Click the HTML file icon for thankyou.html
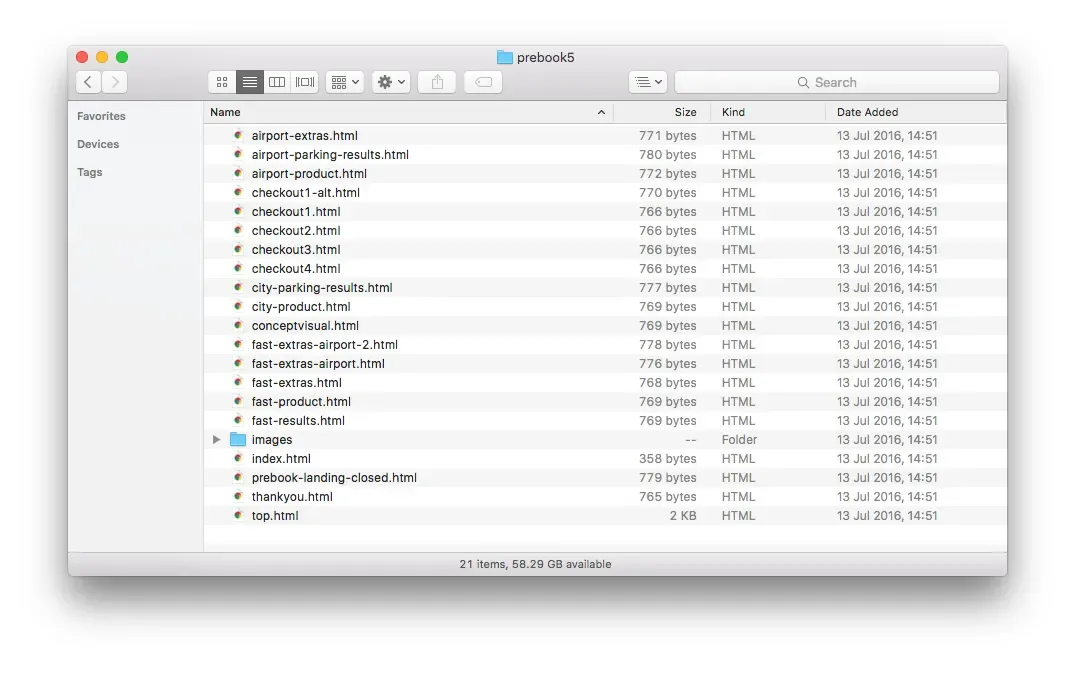 tap(238, 496)
